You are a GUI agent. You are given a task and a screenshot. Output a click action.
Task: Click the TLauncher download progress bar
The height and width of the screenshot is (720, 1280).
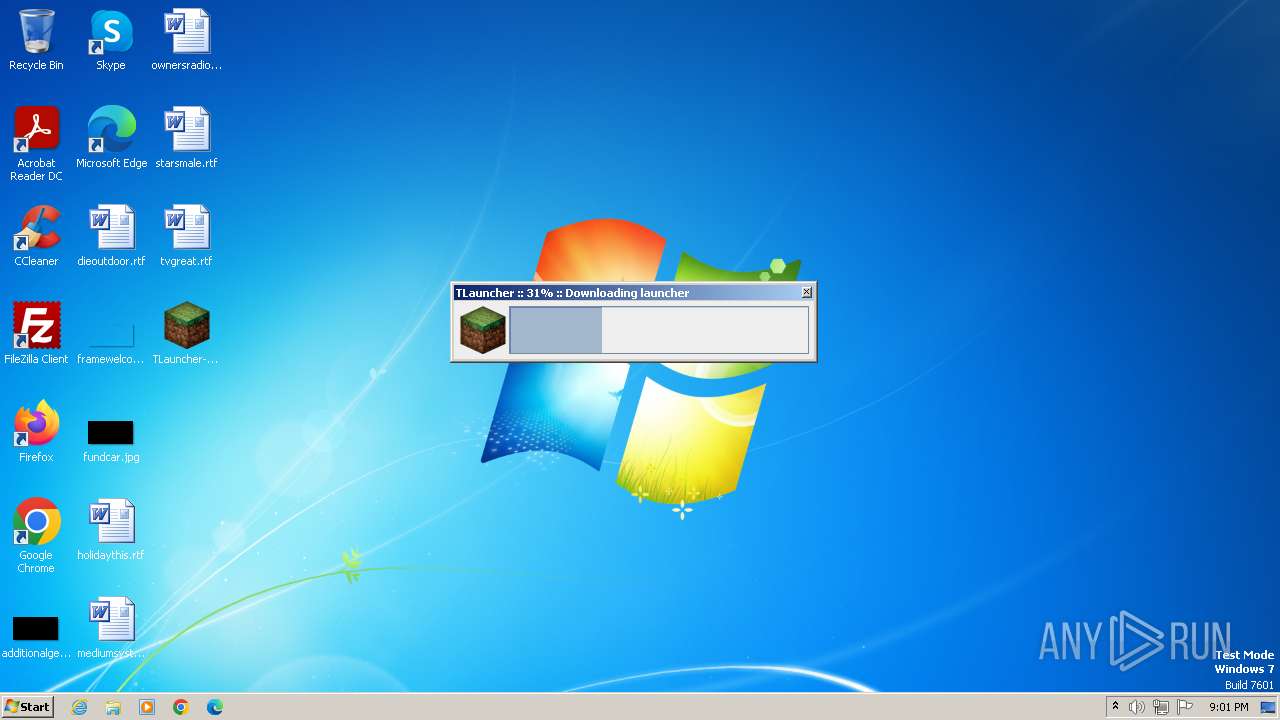coord(659,330)
